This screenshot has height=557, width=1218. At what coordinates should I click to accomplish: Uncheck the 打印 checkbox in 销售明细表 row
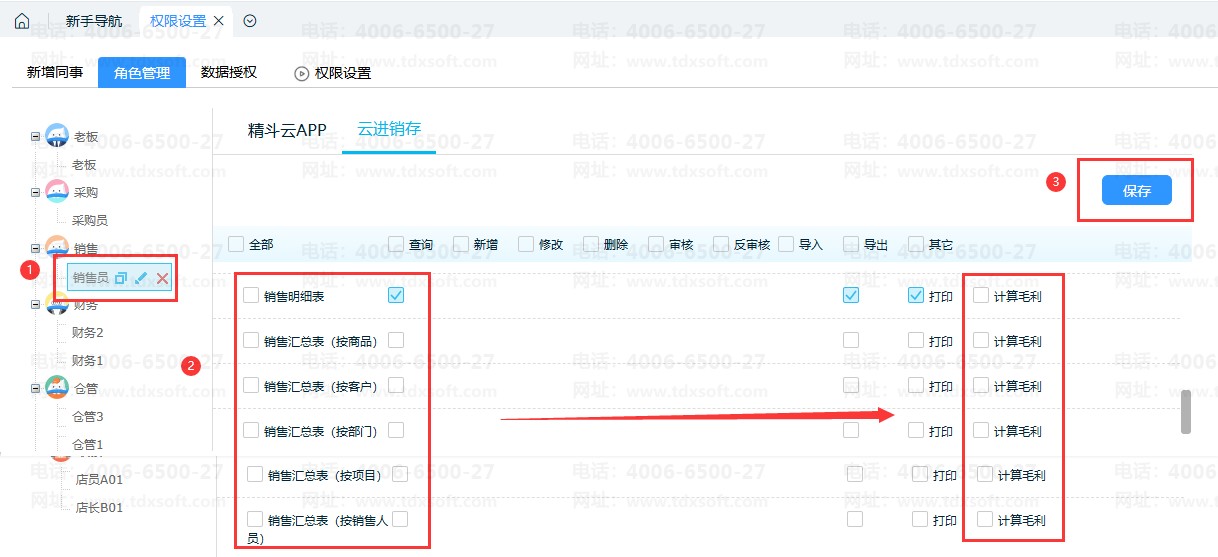coord(916,295)
